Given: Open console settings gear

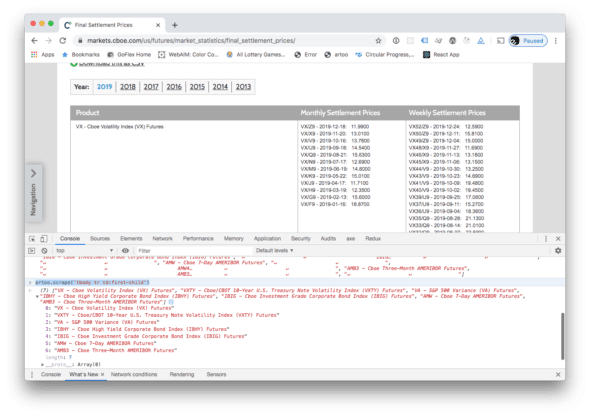Looking at the screenshot, I should point(558,251).
